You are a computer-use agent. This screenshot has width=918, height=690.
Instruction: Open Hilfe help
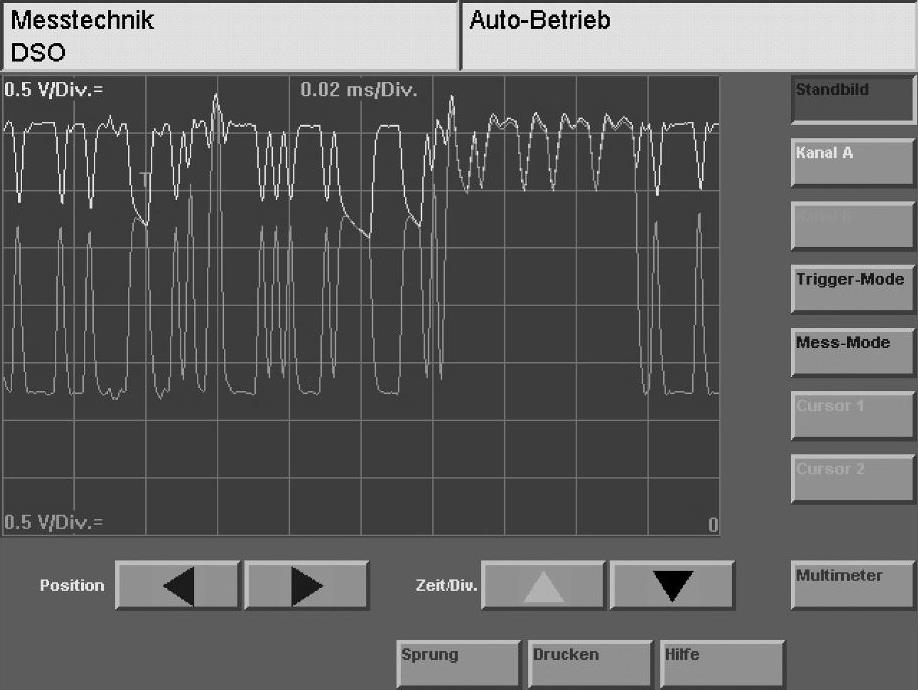(722, 664)
